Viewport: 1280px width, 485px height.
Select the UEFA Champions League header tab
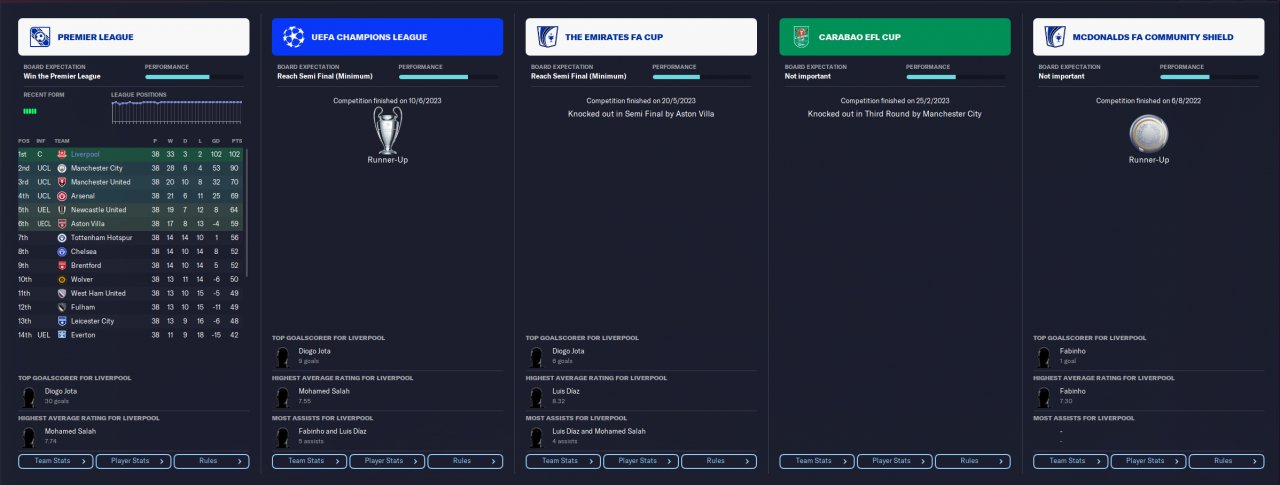[388, 37]
